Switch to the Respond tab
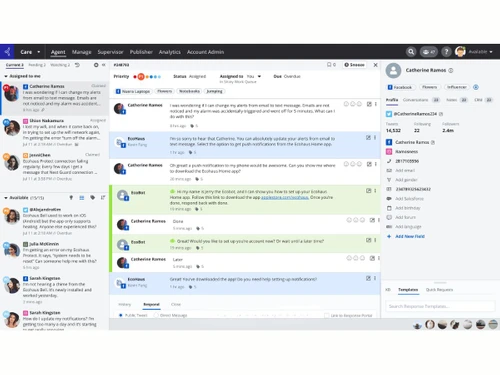 (x=151, y=304)
